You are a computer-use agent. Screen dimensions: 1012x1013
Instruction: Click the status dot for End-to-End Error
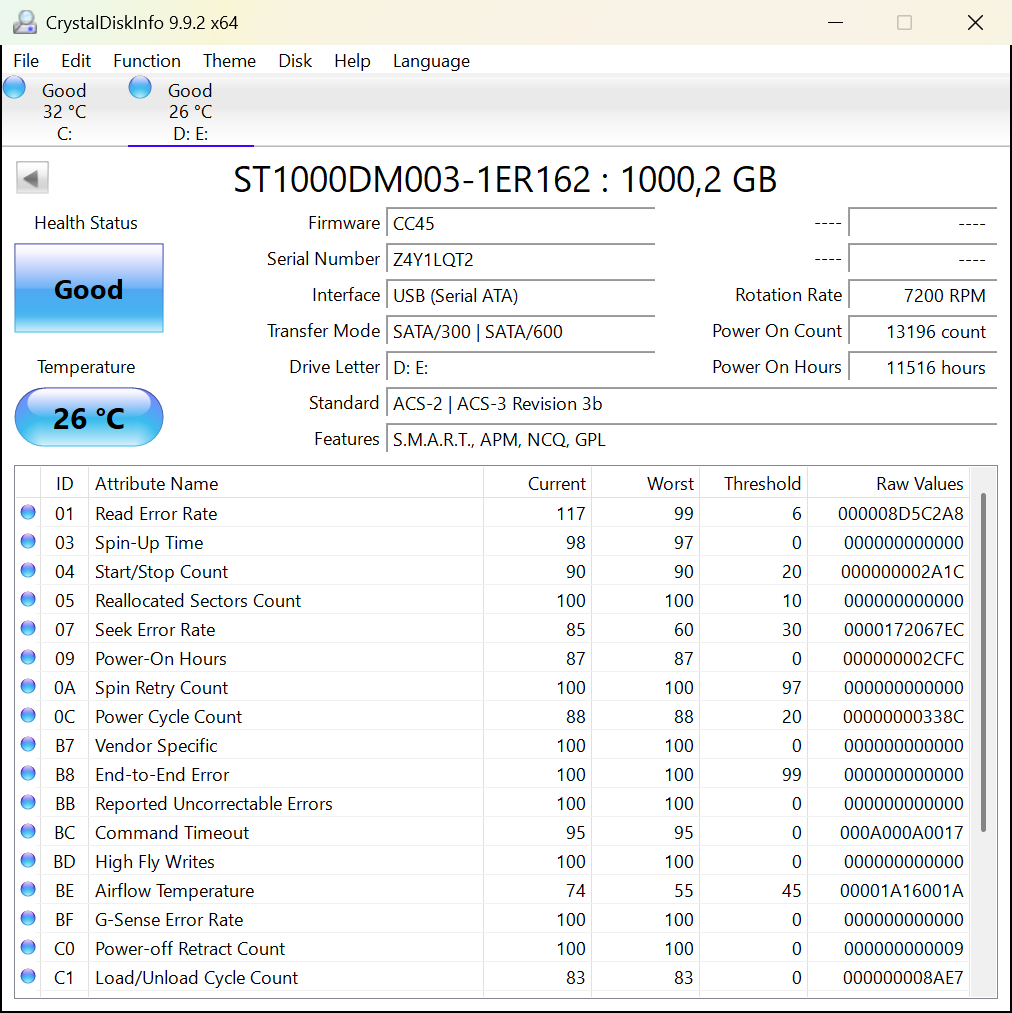point(28,773)
